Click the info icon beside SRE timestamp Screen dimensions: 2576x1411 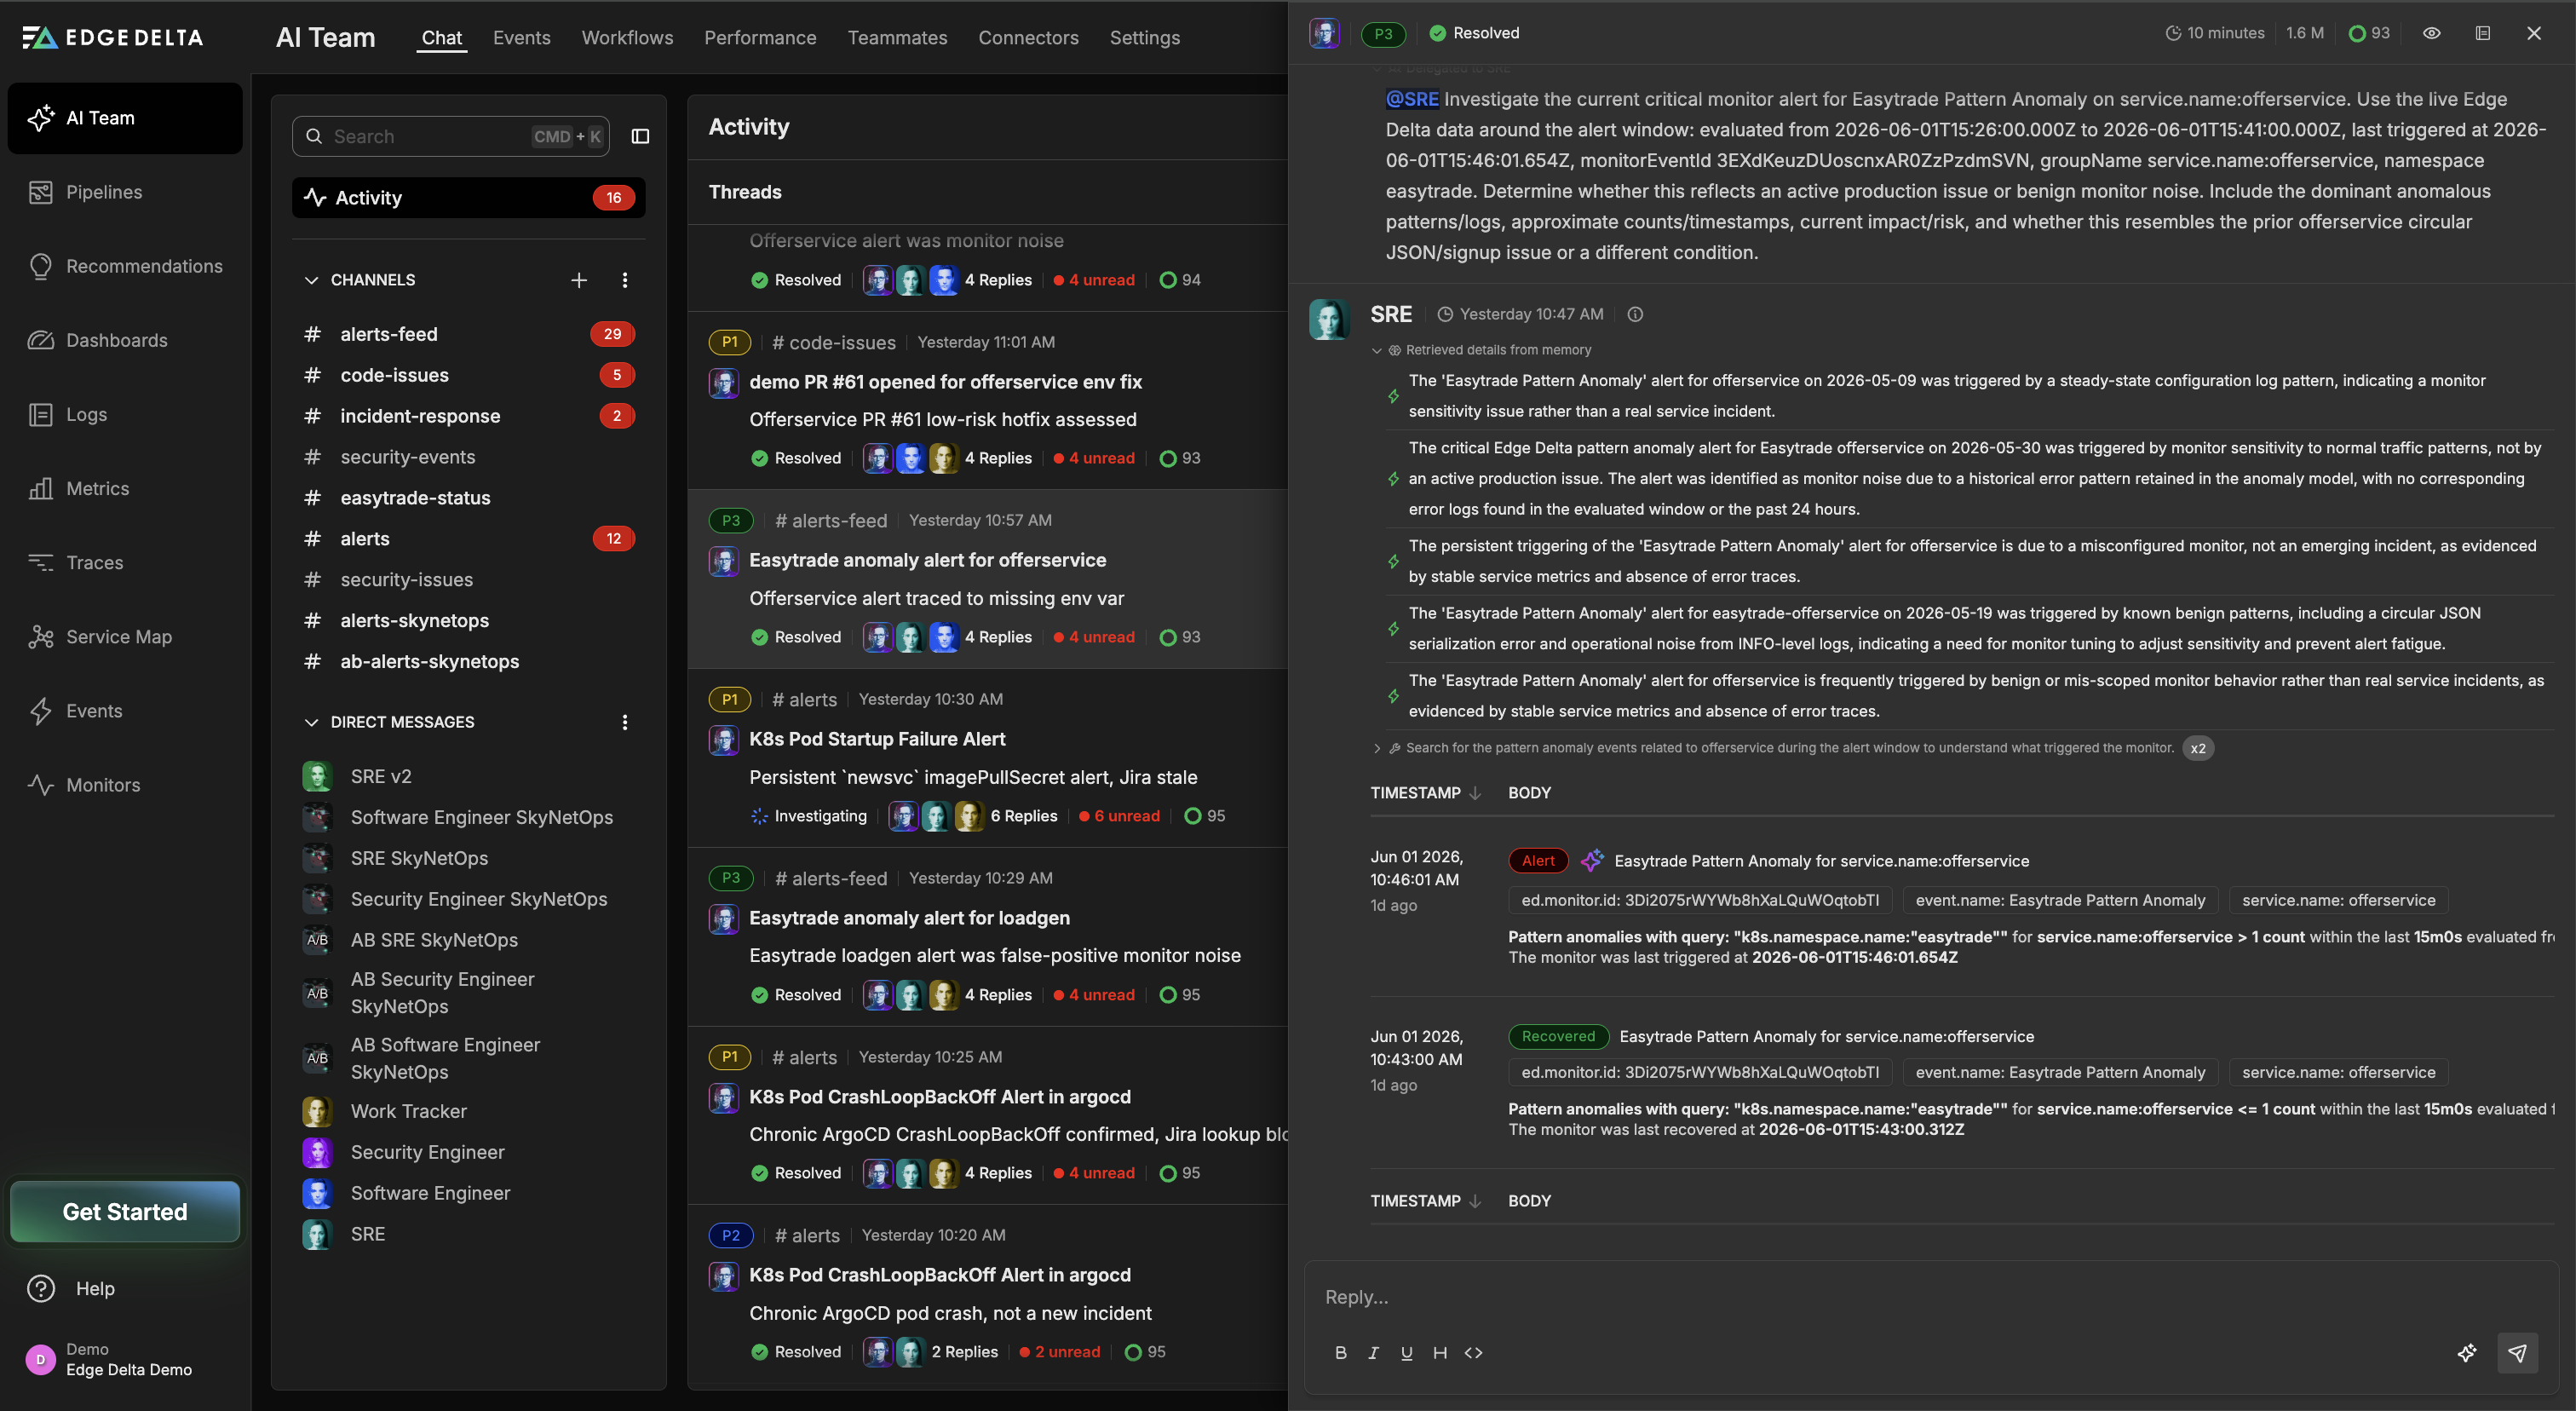pyautogui.click(x=1635, y=314)
